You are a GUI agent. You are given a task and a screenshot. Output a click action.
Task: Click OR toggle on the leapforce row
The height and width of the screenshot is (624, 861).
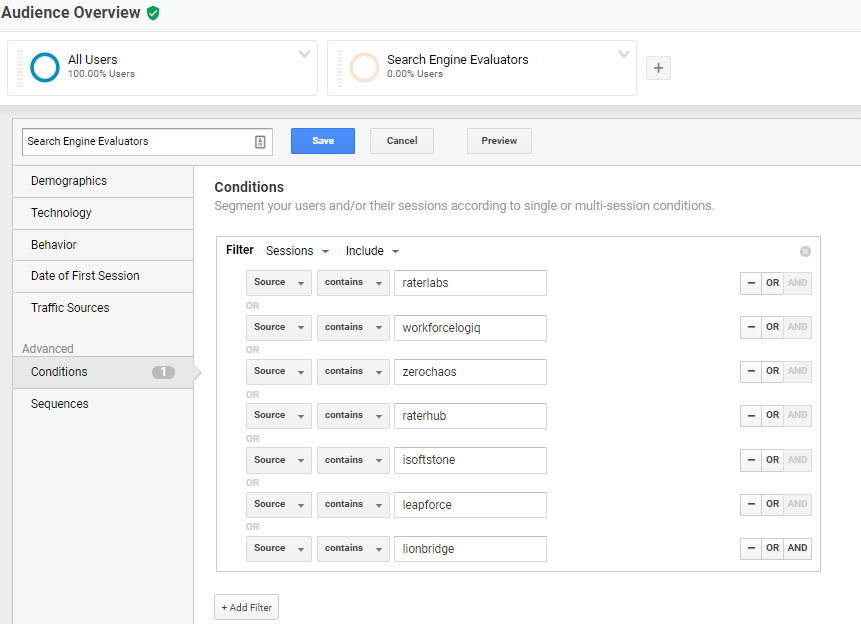click(x=772, y=504)
